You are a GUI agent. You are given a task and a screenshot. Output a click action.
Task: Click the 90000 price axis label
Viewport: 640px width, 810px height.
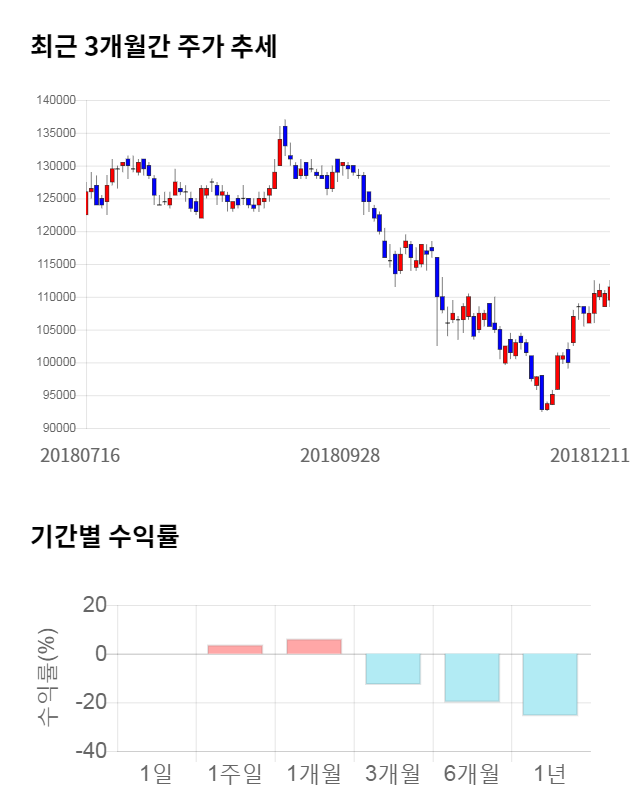click(x=60, y=429)
